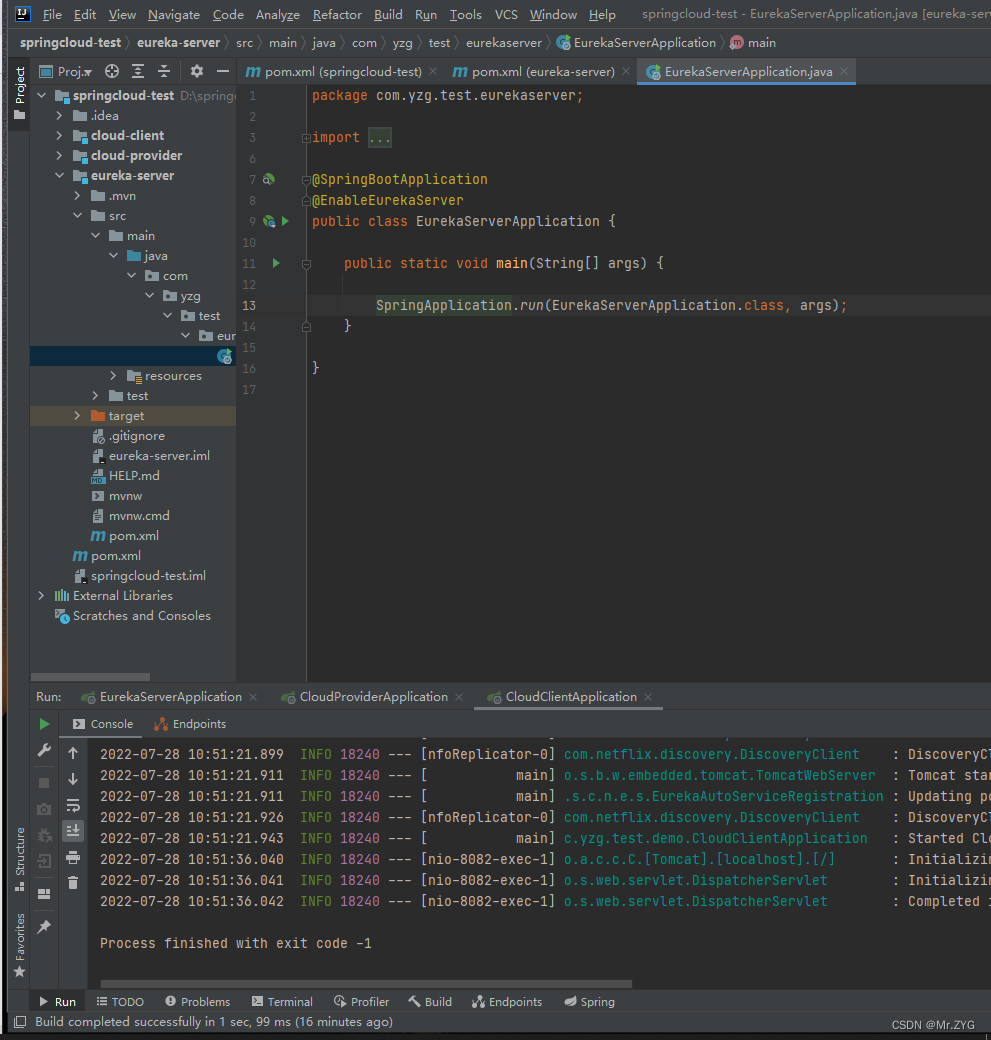Open the Spring tool window
Screen dimensions: 991x1040
590,1002
